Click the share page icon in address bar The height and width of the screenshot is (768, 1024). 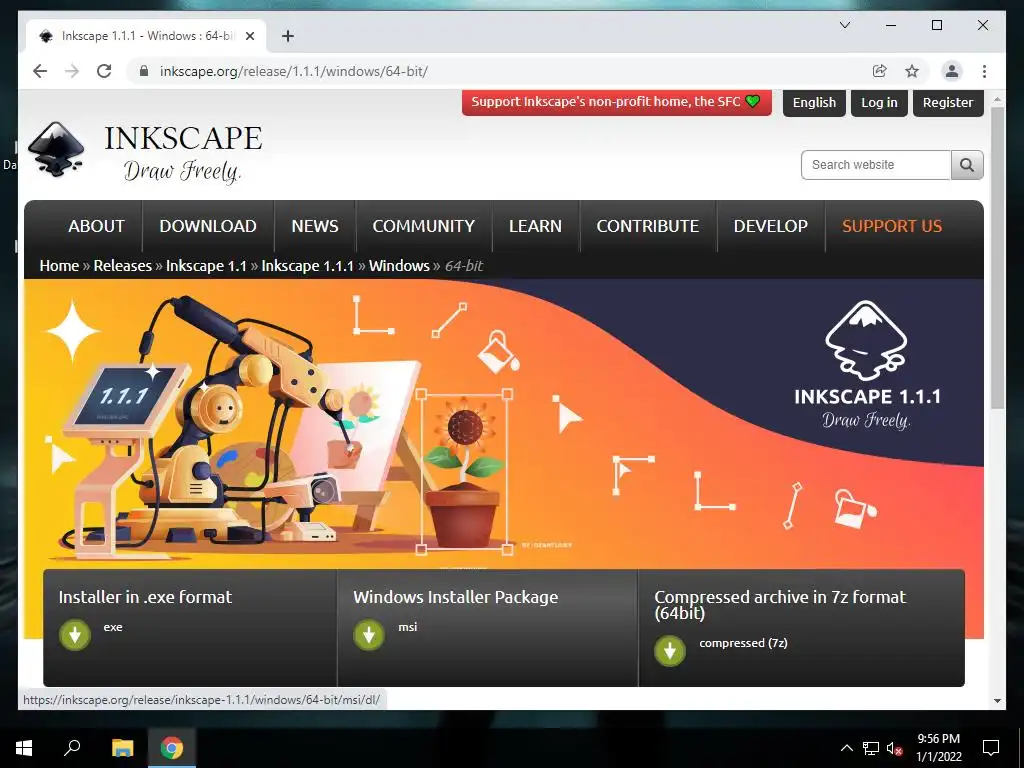(880, 71)
